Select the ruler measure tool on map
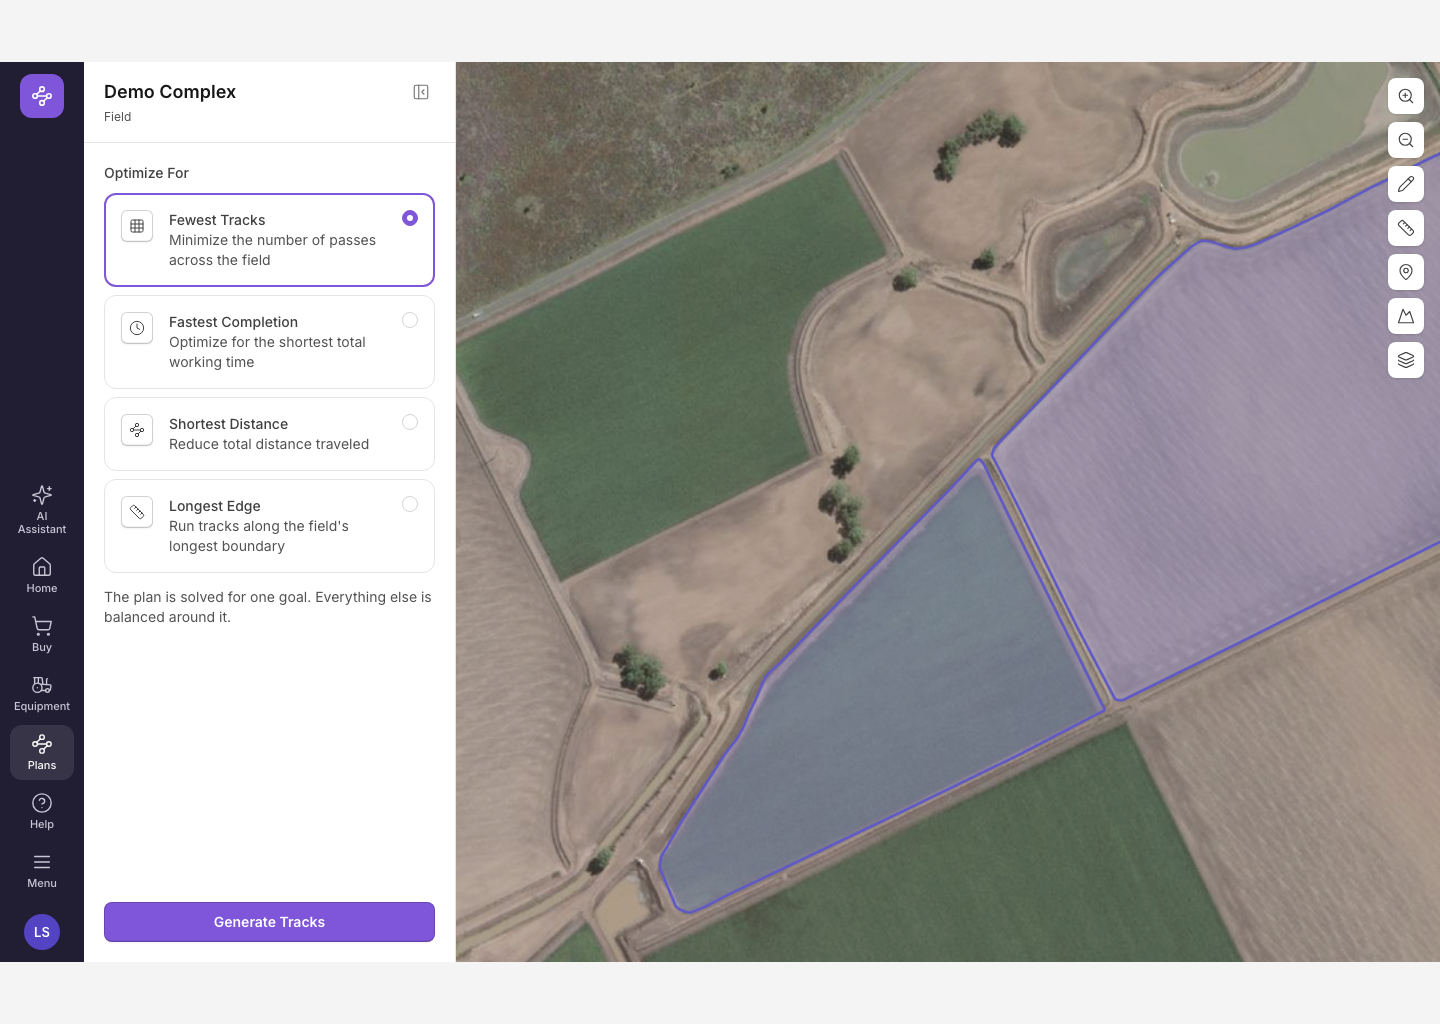The height and width of the screenshot is (1024, 1440). pos(1406,228)
